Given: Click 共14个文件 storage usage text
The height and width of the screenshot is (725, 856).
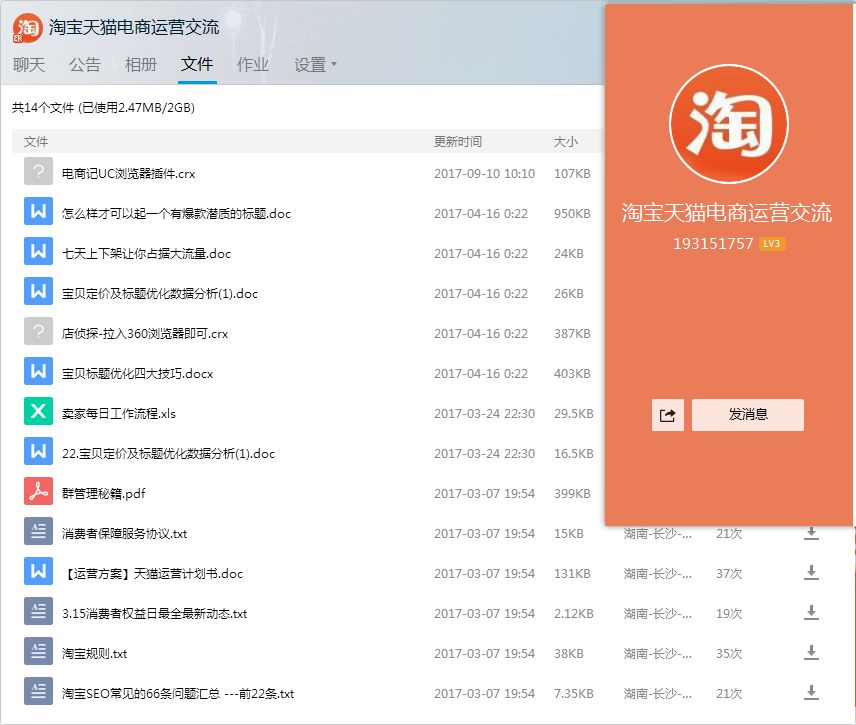Looking at the screenshot, I should coord(103,108).
